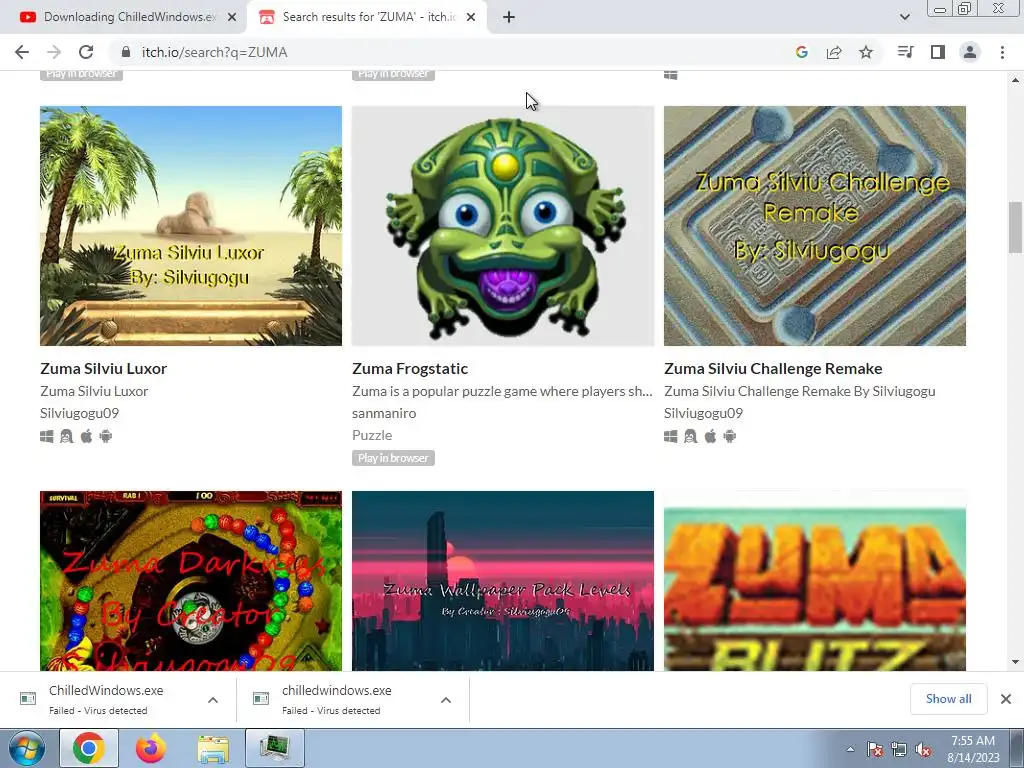Visit Silviugogu09 author under Challenge Remake
1024x768 pixels.
click(x=703, y=413)
